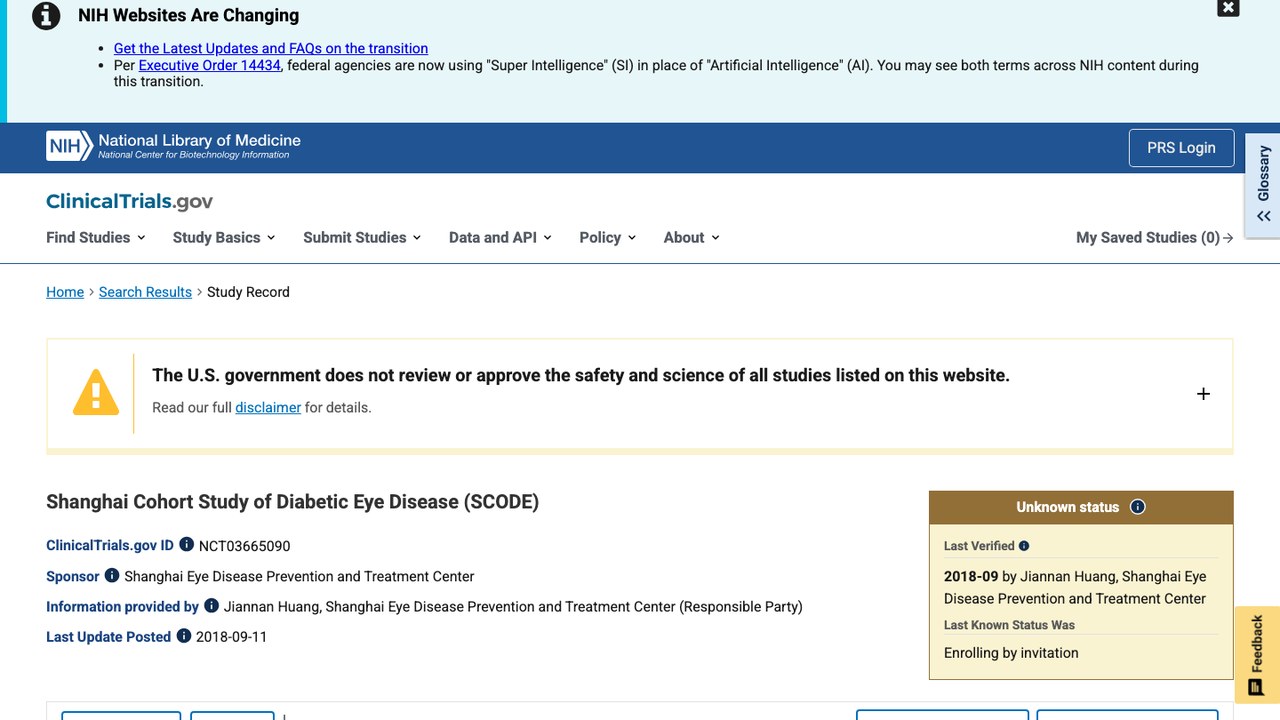The height and width of the screenshot is (720, 1280).
Task: Click the Last Update Posted date 2018-09-11
Action: [x=232, y=637]
